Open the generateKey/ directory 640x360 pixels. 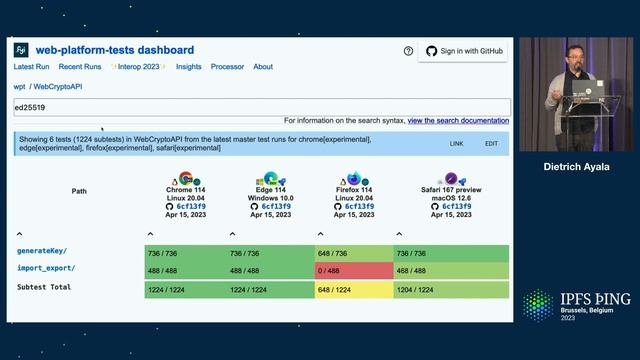point(42,251)
